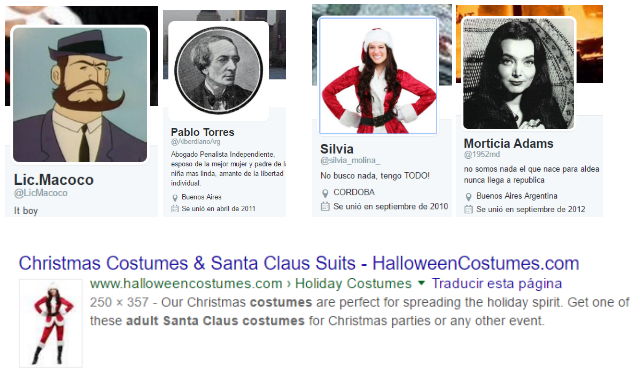The height and width of the screenshot is (373, 640).
Task: Open the Pablo Torres name heading
Action: [202, 132]
